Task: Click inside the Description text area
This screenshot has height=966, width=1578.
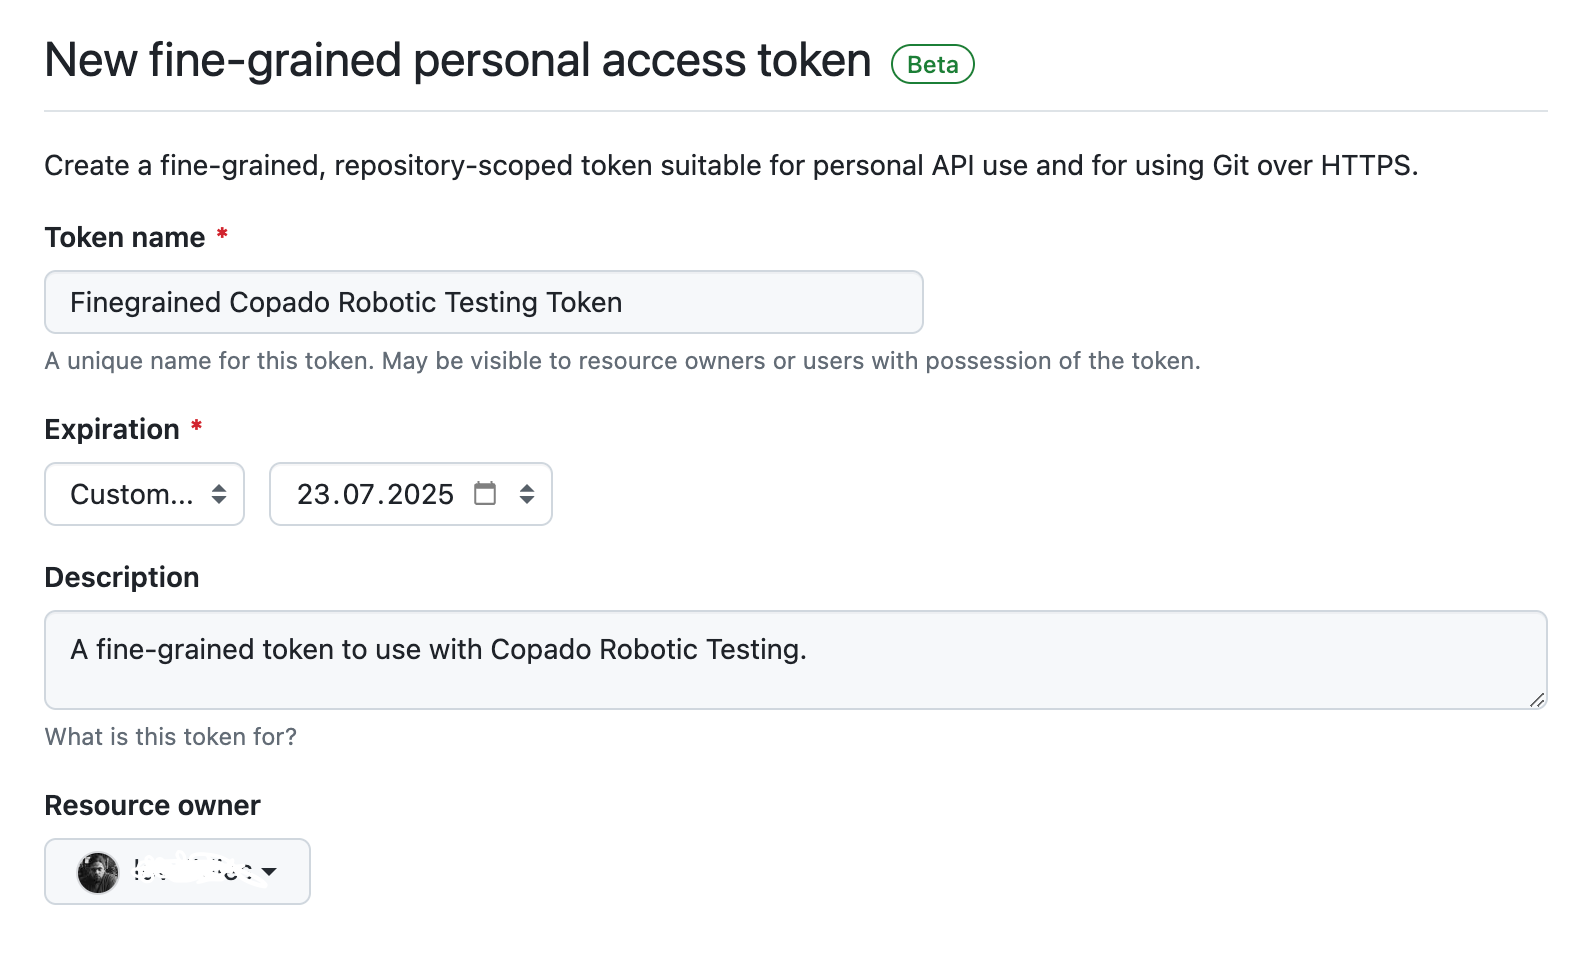Action: tap(796, 660)
